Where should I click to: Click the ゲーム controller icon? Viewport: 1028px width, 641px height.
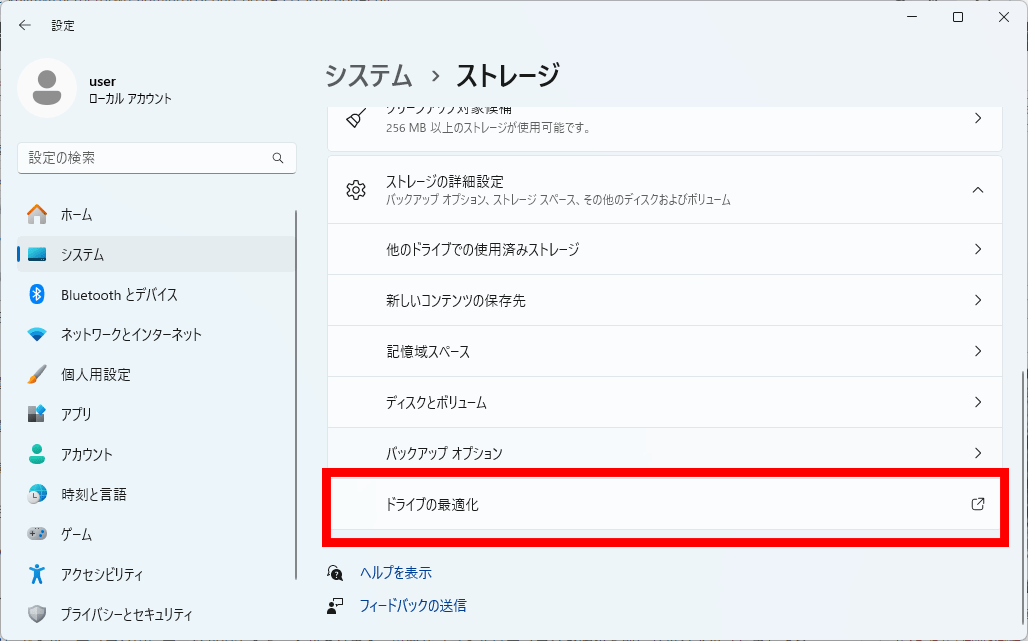[37, 534]
